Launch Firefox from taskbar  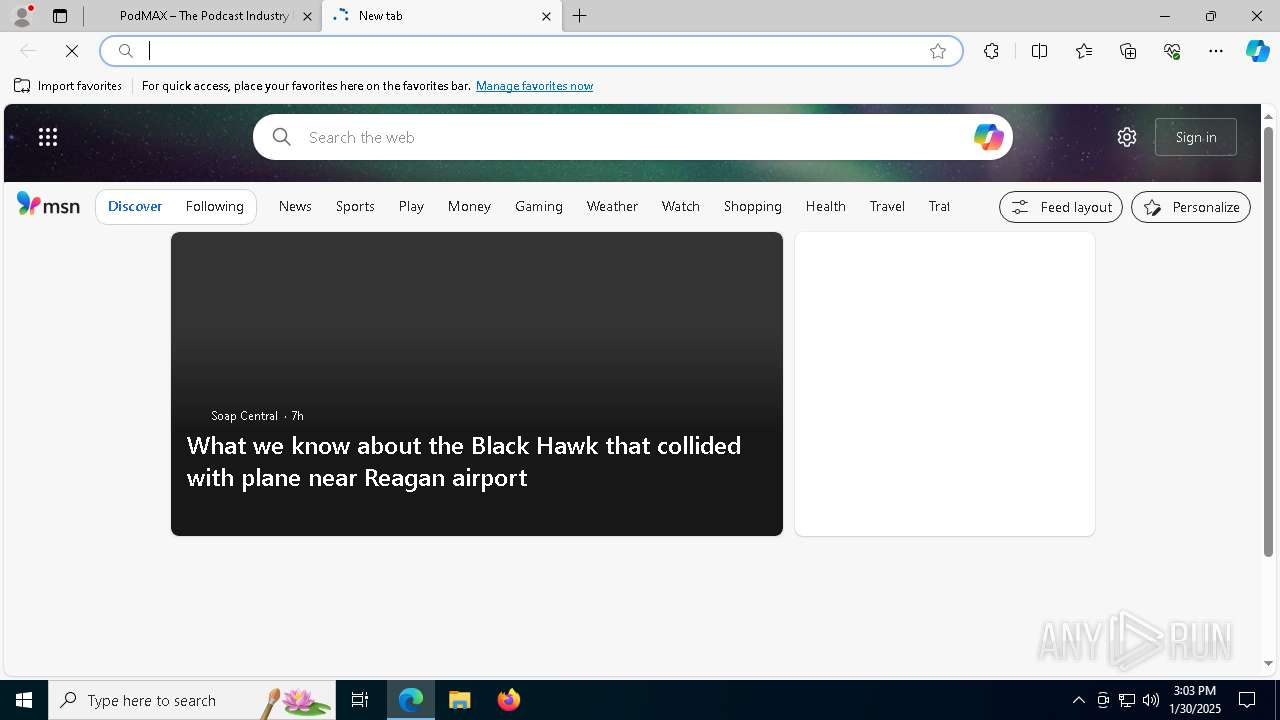tap(508, 700)
